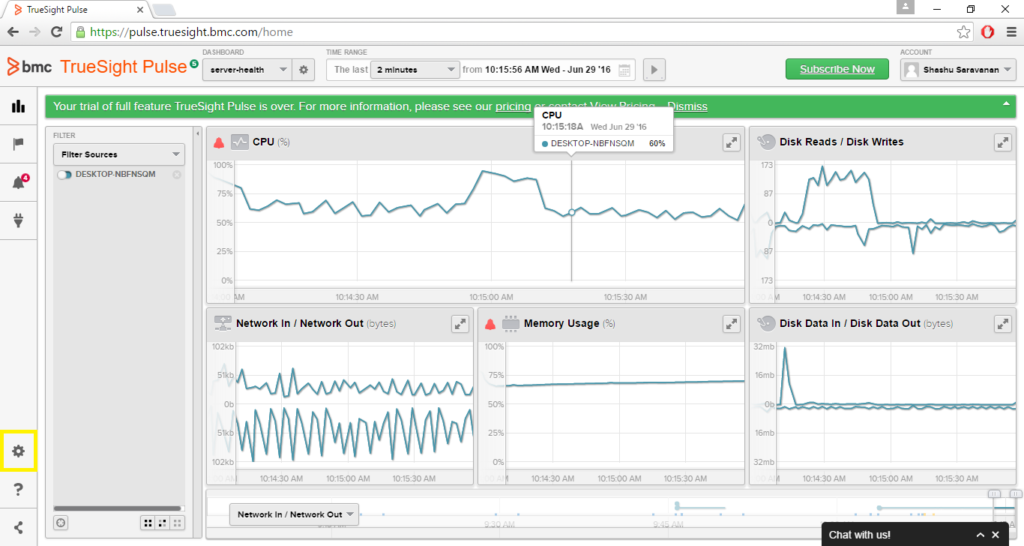Open the calendar date picker icon
Image resolution: width=1024 pixels, height=546 pixels.
coord(625,70)
